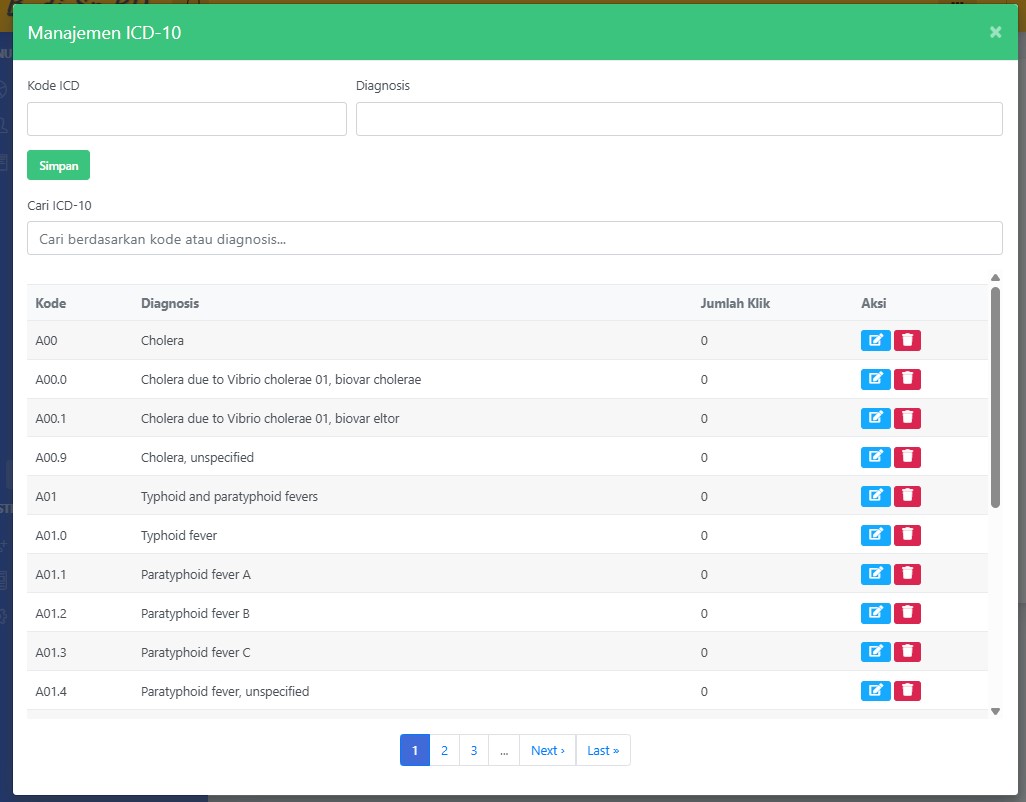
Task: Jump to the Last page
Action: 603,750
